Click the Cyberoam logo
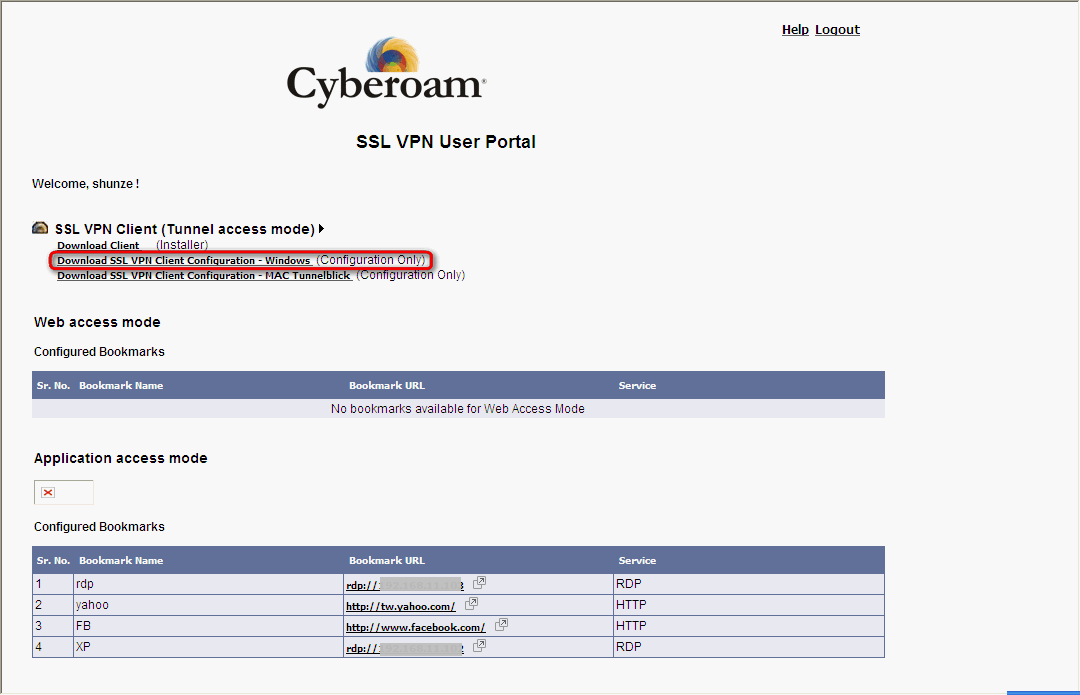The image size is (1080, 695). coord(386,72)
